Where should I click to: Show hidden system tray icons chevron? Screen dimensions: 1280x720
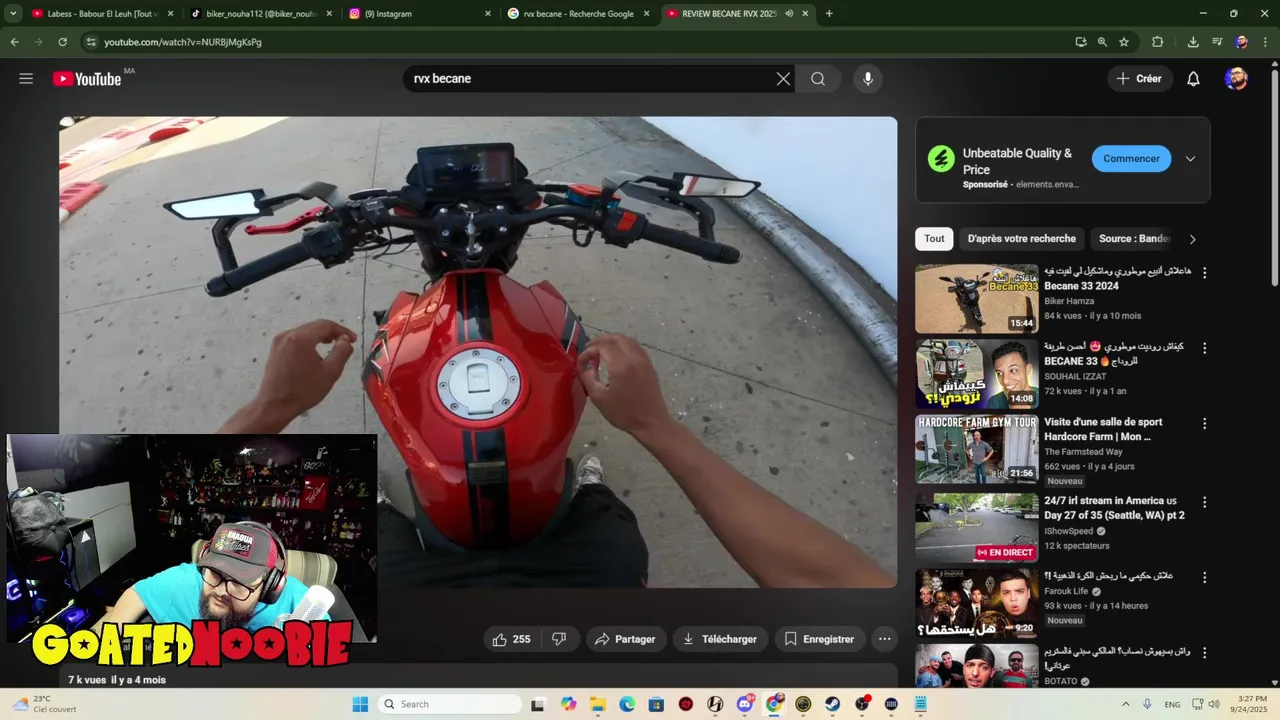(1126, 704)
